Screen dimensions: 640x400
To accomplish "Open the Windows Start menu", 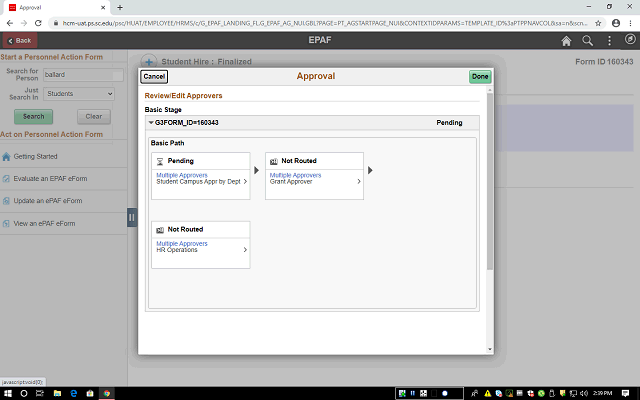I will [7, 393].
